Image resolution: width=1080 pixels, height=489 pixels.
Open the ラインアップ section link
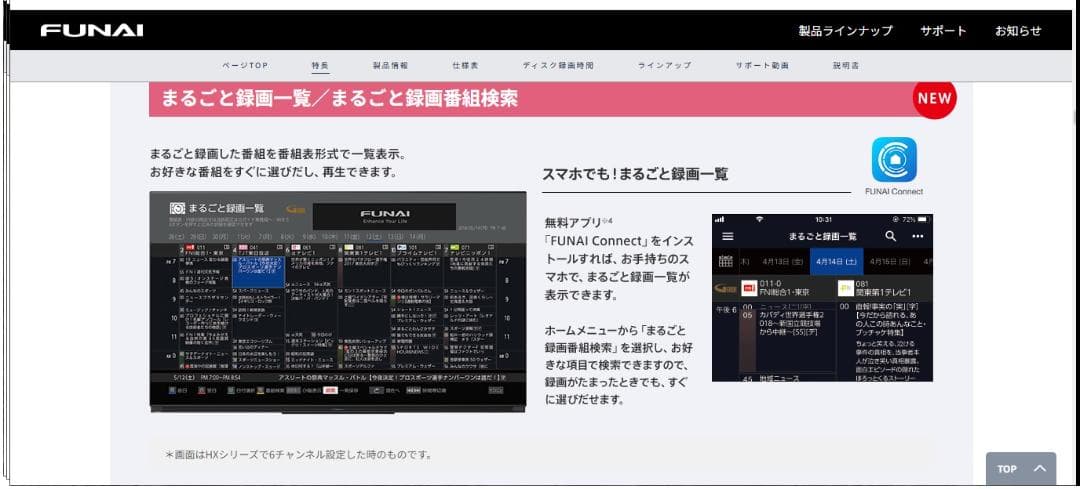pos(665,65)
